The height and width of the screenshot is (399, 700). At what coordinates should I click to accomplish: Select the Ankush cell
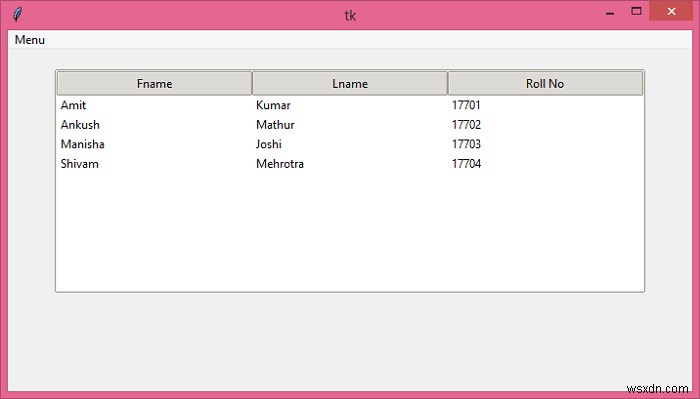(x=80, y=125)
